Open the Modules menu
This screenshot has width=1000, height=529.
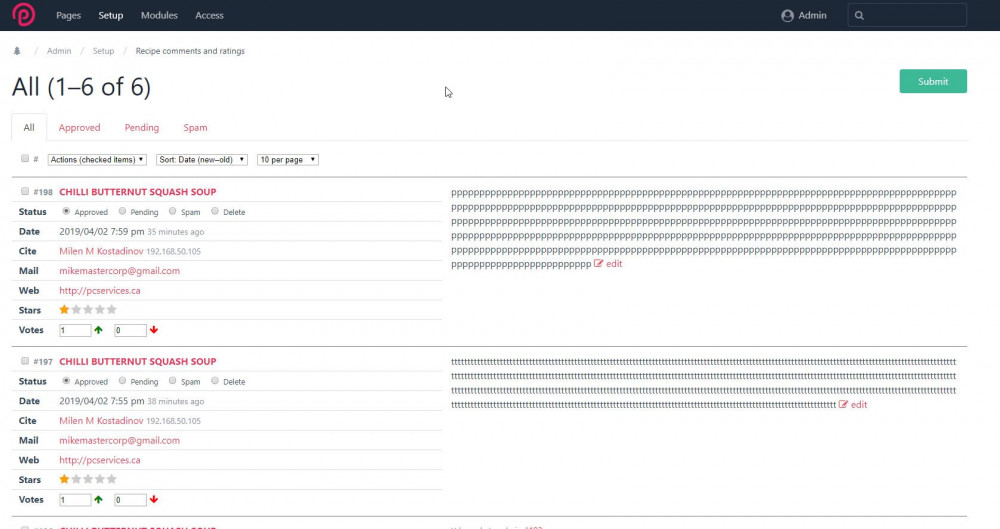click(x=159, y=16)
